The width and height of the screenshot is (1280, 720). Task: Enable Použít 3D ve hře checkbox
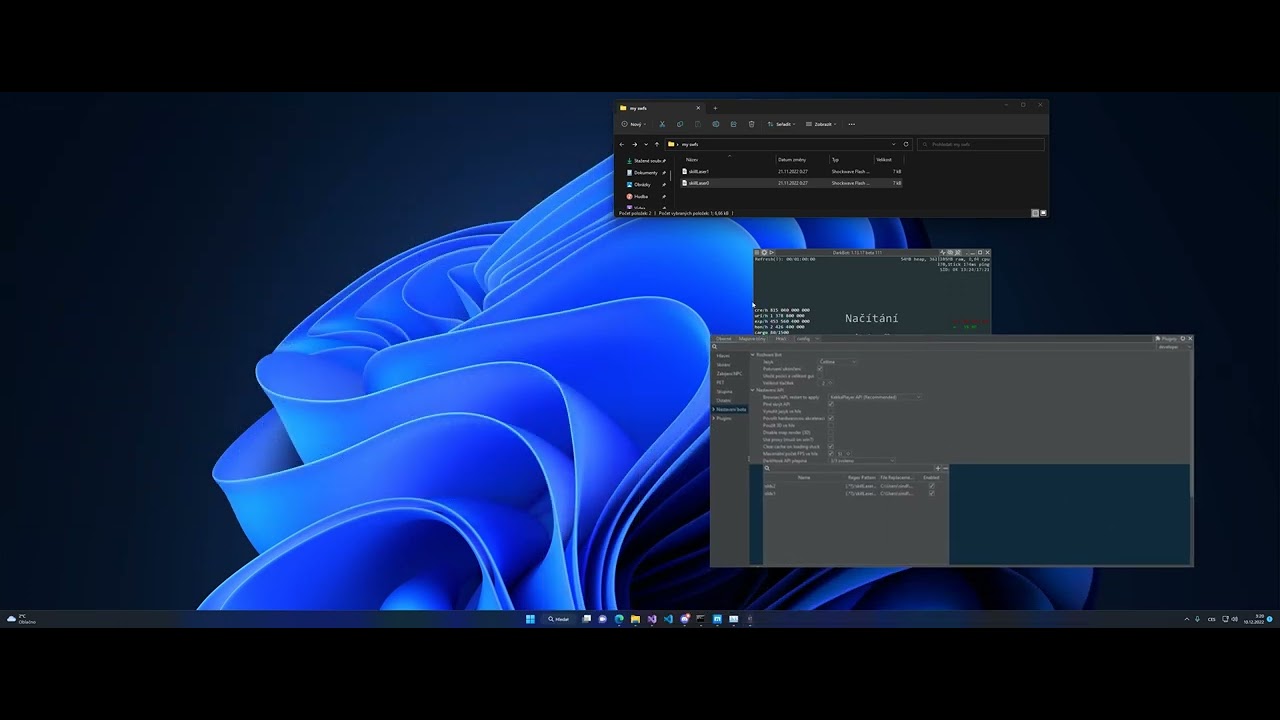(x=831, y=425)
